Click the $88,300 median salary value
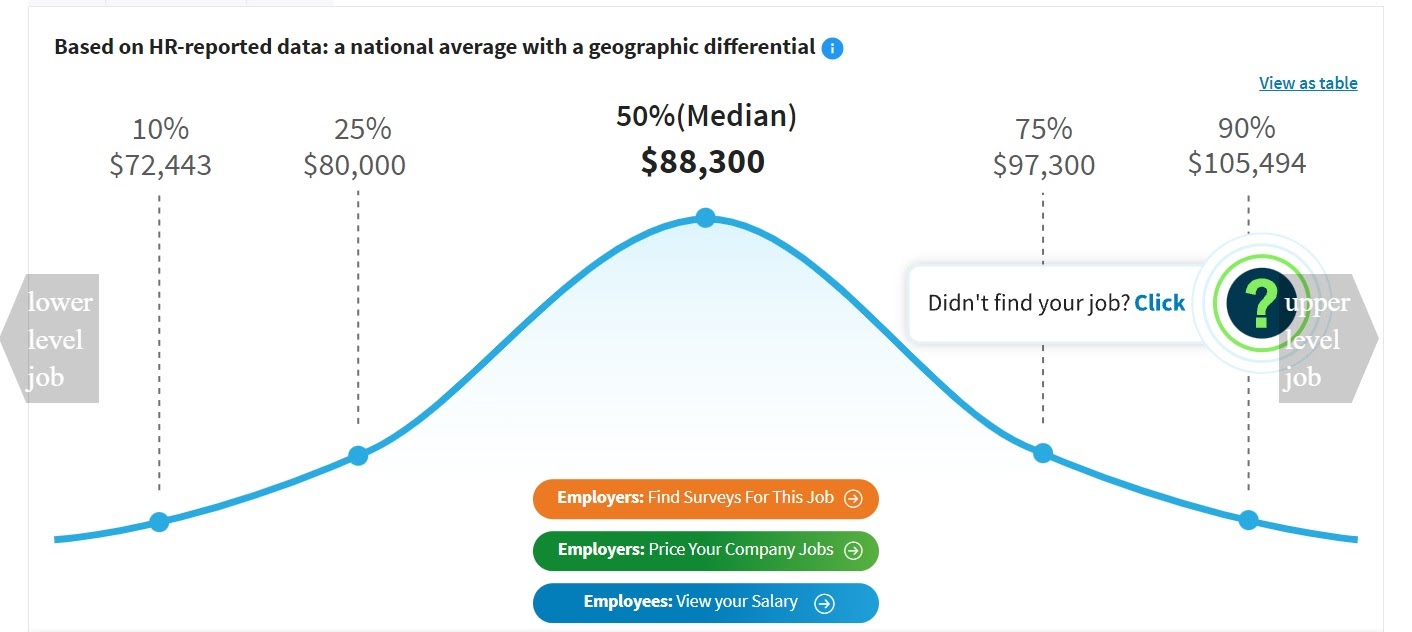Screen dimensions: 1412x632 pos(703,162)
